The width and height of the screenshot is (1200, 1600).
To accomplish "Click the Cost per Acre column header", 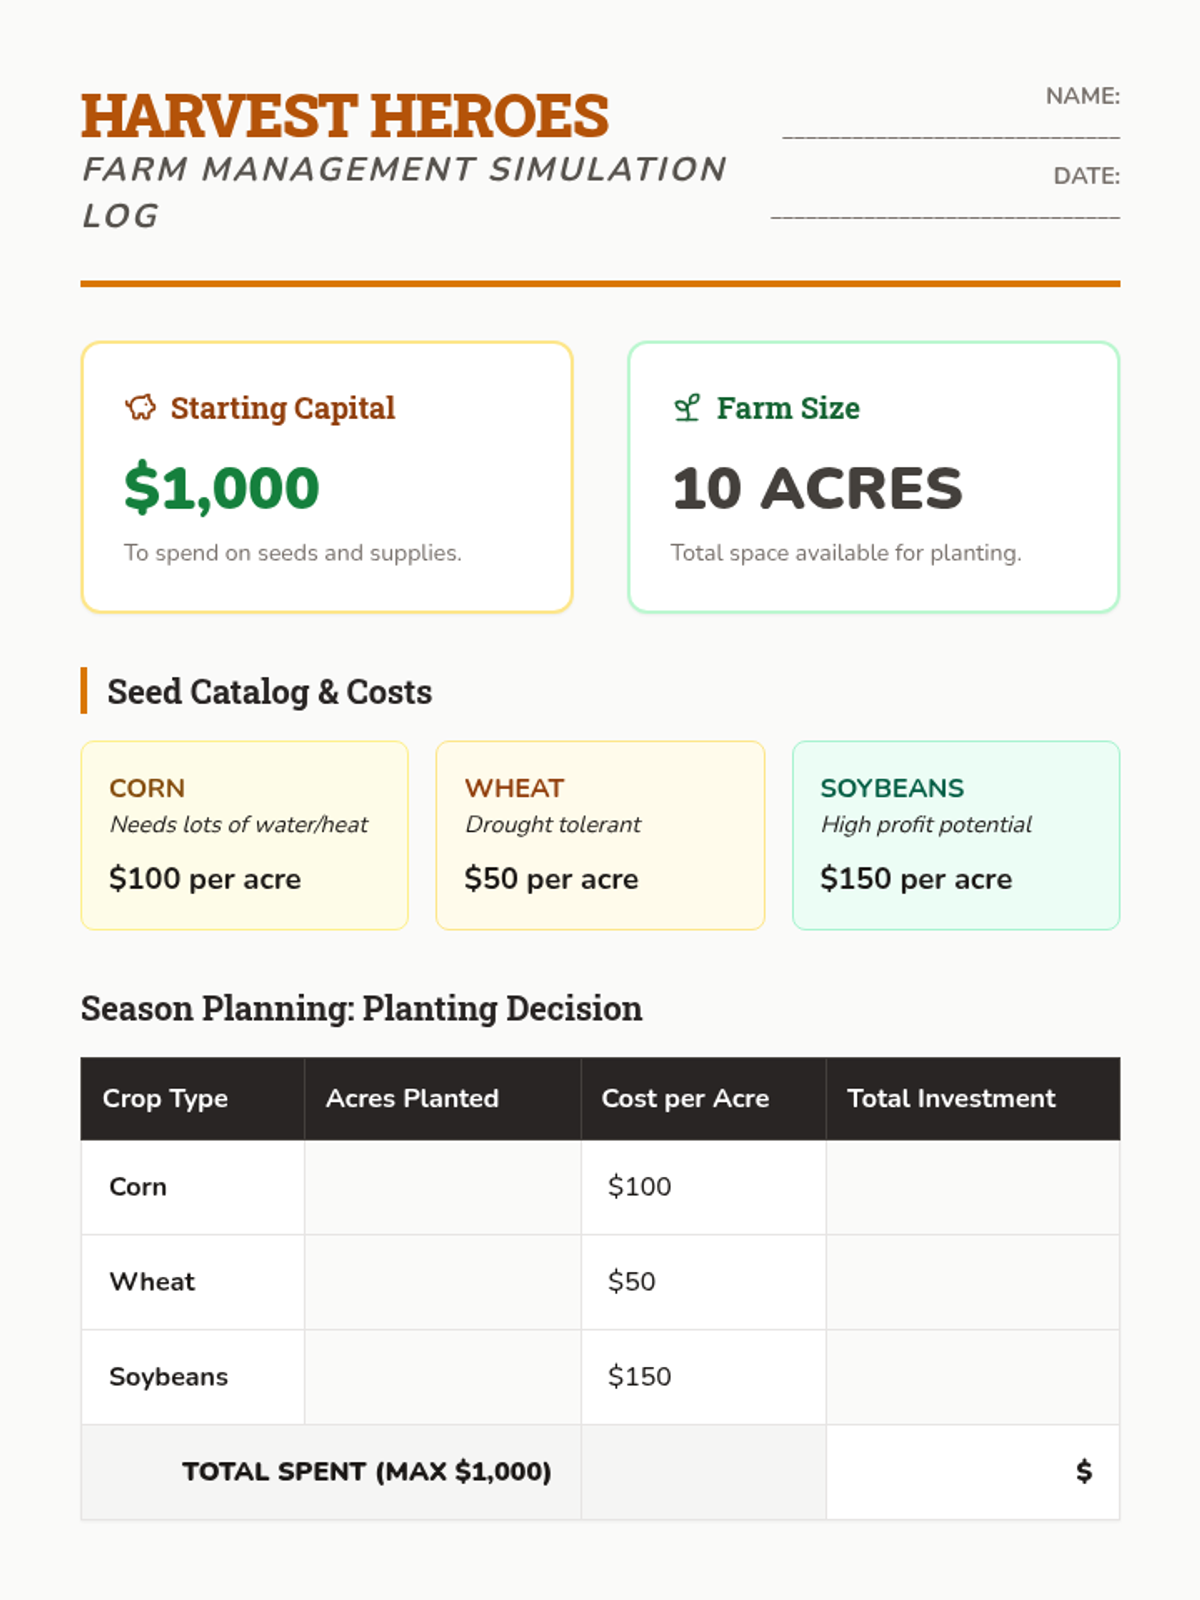I will click(x=685, y=1098).
